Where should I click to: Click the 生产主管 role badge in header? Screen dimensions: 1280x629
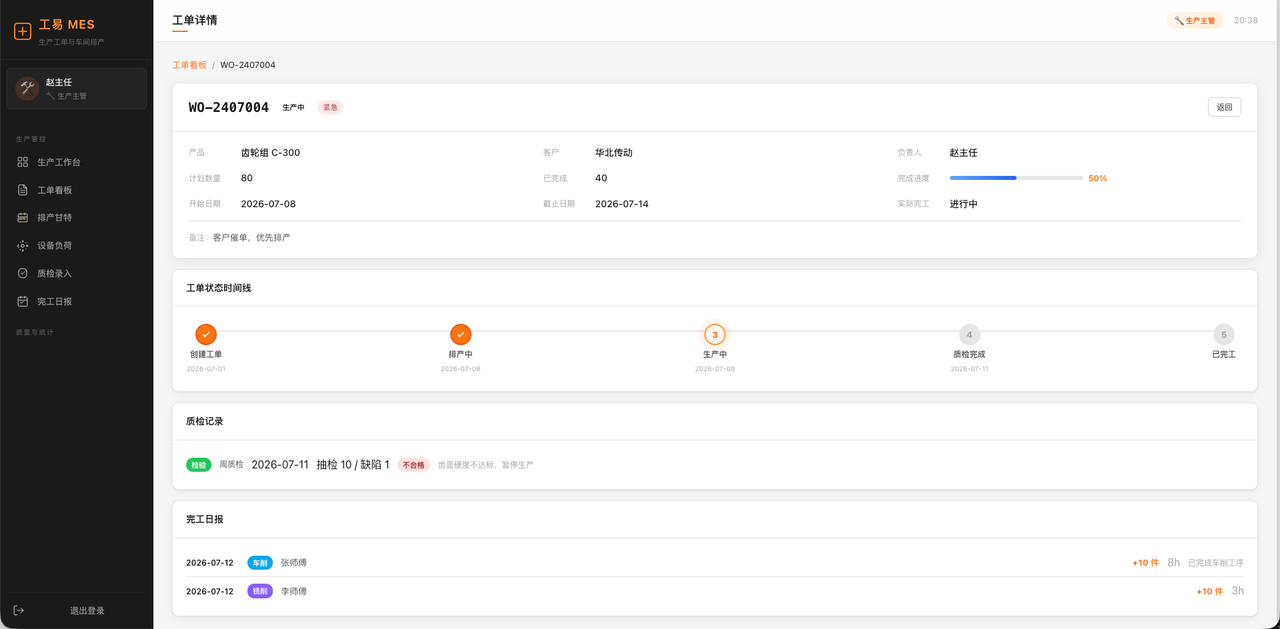(x=1194, y=20)
